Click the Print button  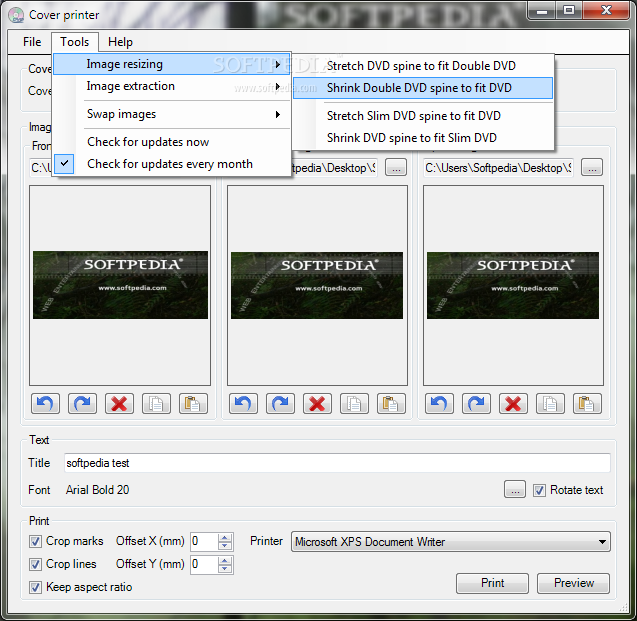click(492, 583)
